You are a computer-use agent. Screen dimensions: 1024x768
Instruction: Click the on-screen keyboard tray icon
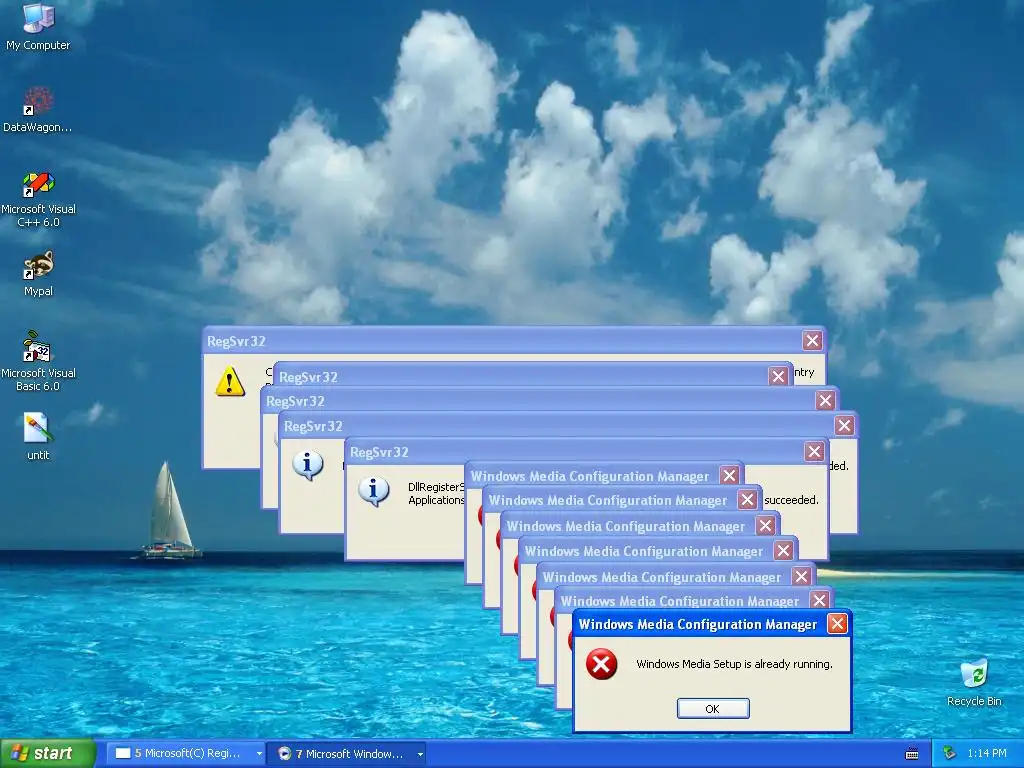(912, 754)
